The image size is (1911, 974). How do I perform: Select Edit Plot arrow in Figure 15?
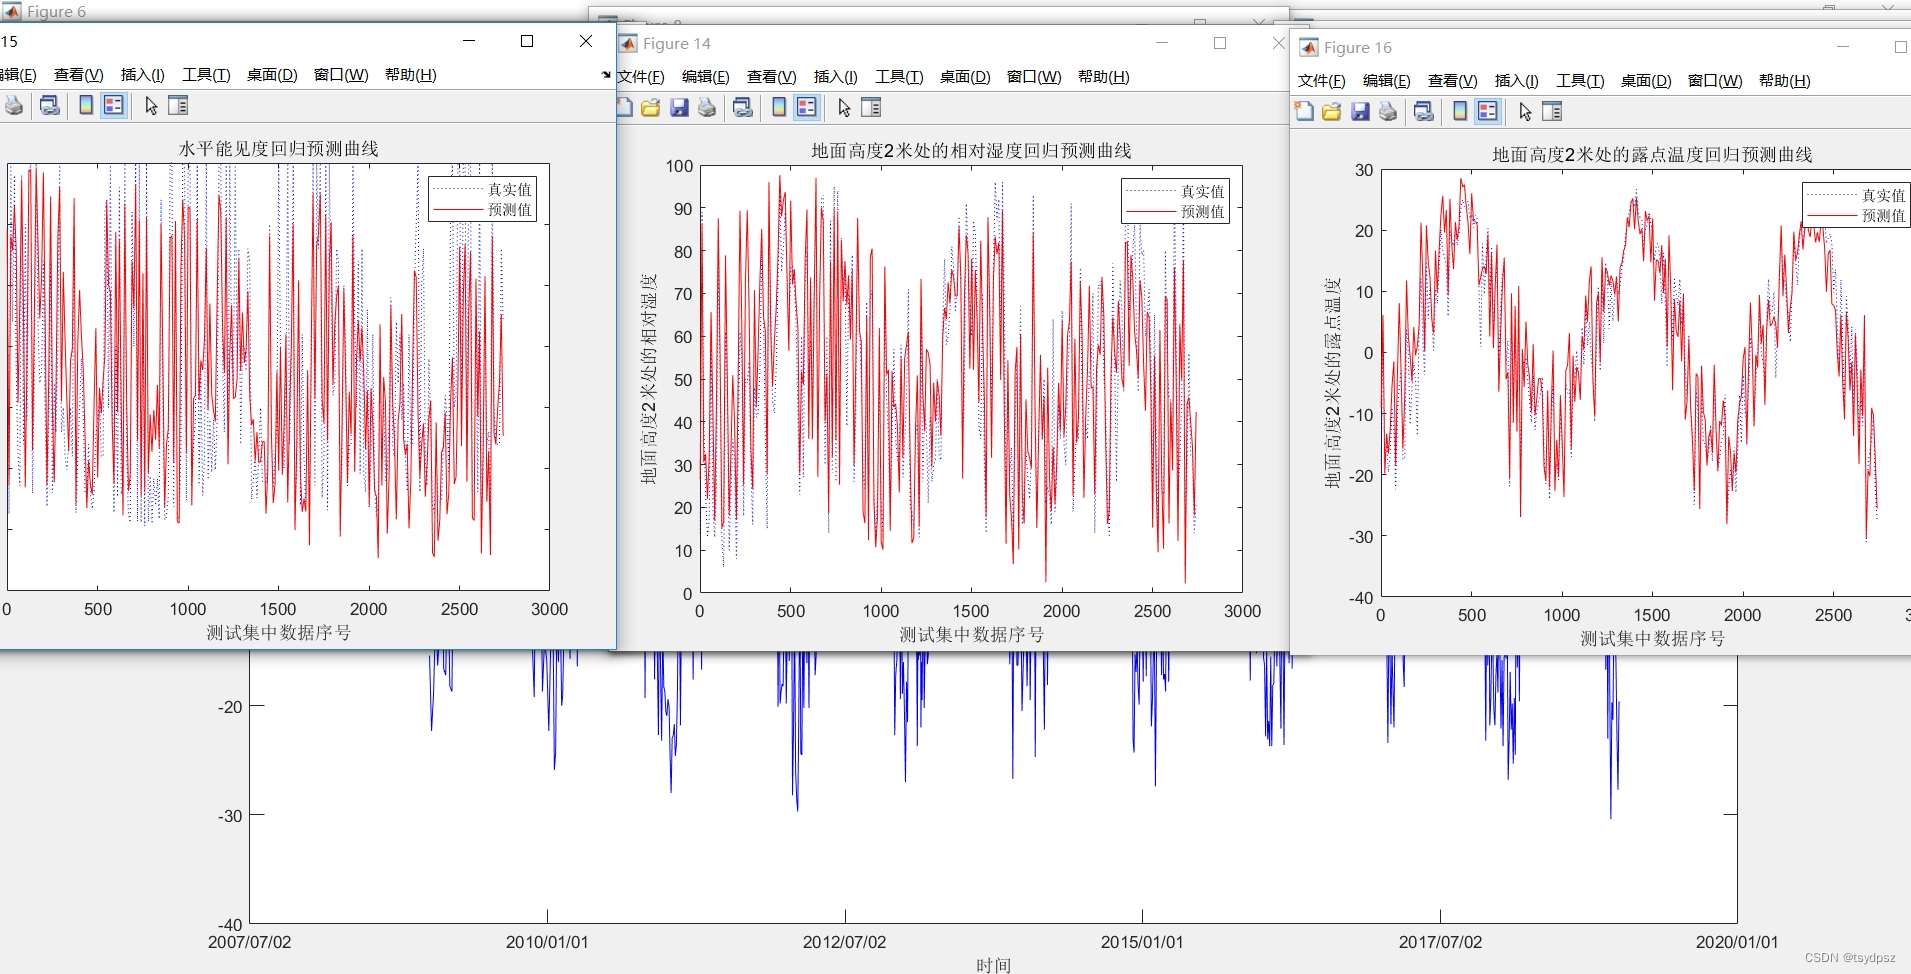(151, 105)
